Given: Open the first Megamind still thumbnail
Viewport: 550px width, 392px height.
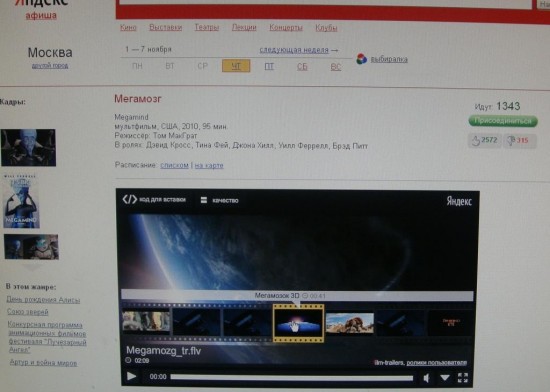Looking at the screenshot, I should [x=28, y=147].
